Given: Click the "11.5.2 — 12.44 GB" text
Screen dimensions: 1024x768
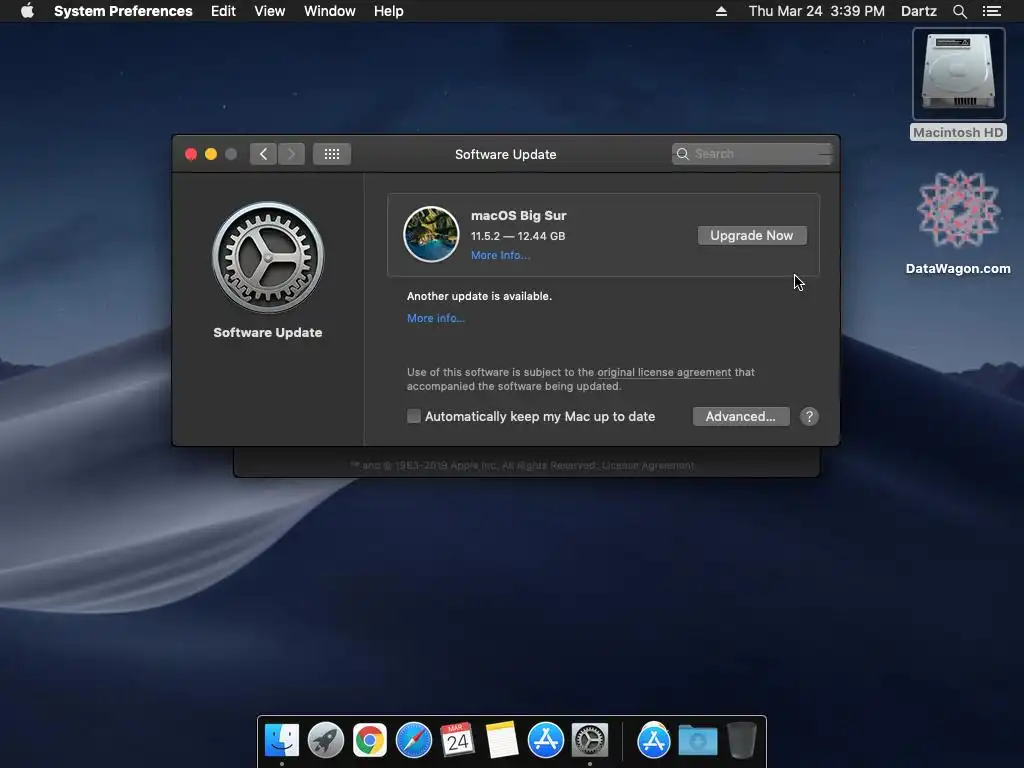Looking at the screenshot, I should tap(518, 236).
